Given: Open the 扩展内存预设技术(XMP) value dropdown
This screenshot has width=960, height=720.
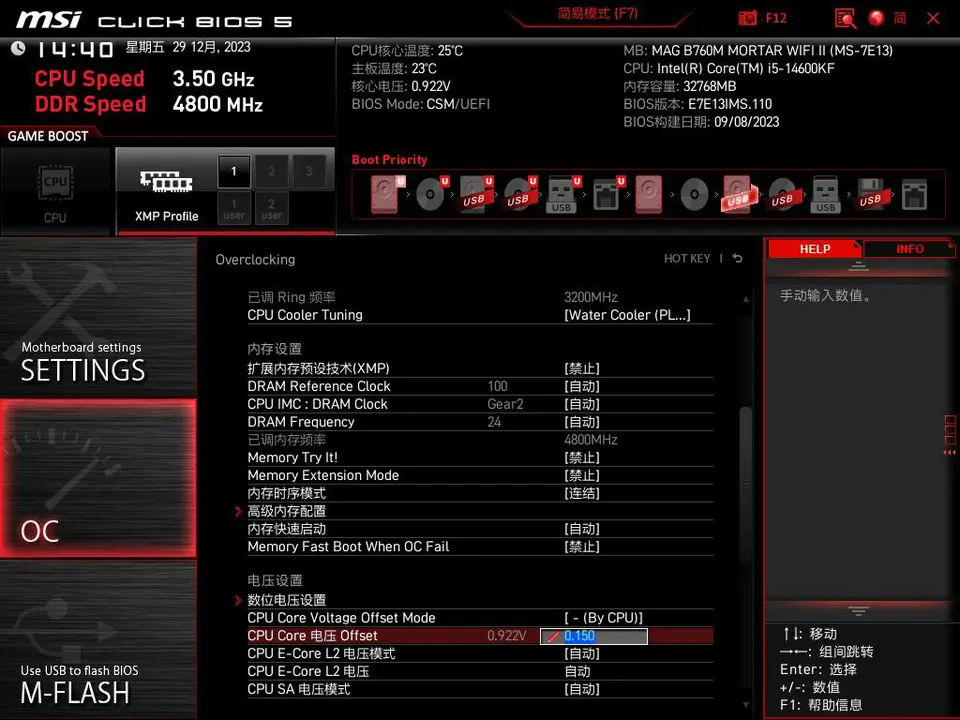Looking at the screenshot, I should pos(582,369).
